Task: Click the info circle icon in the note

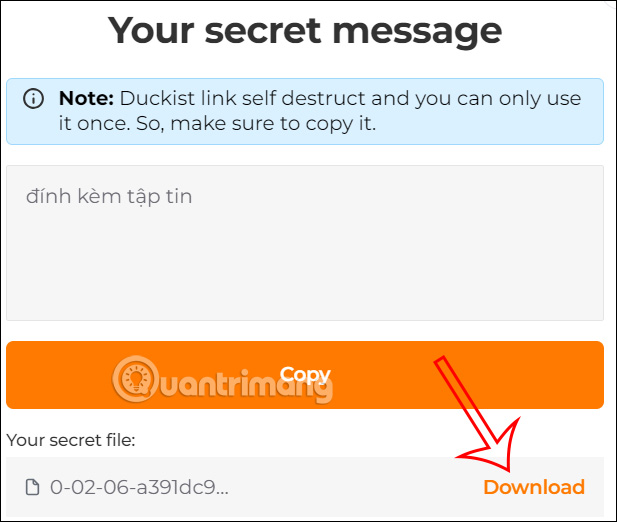Action: tap(33, 98)
